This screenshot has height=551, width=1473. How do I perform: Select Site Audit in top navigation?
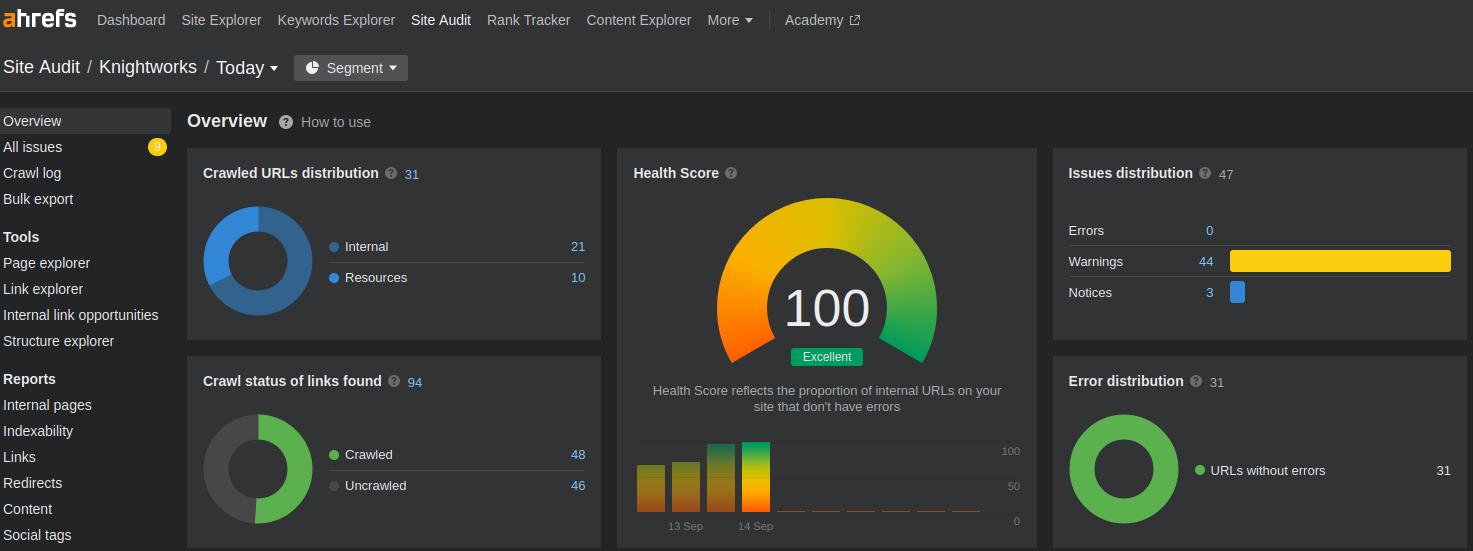[441, 20]
